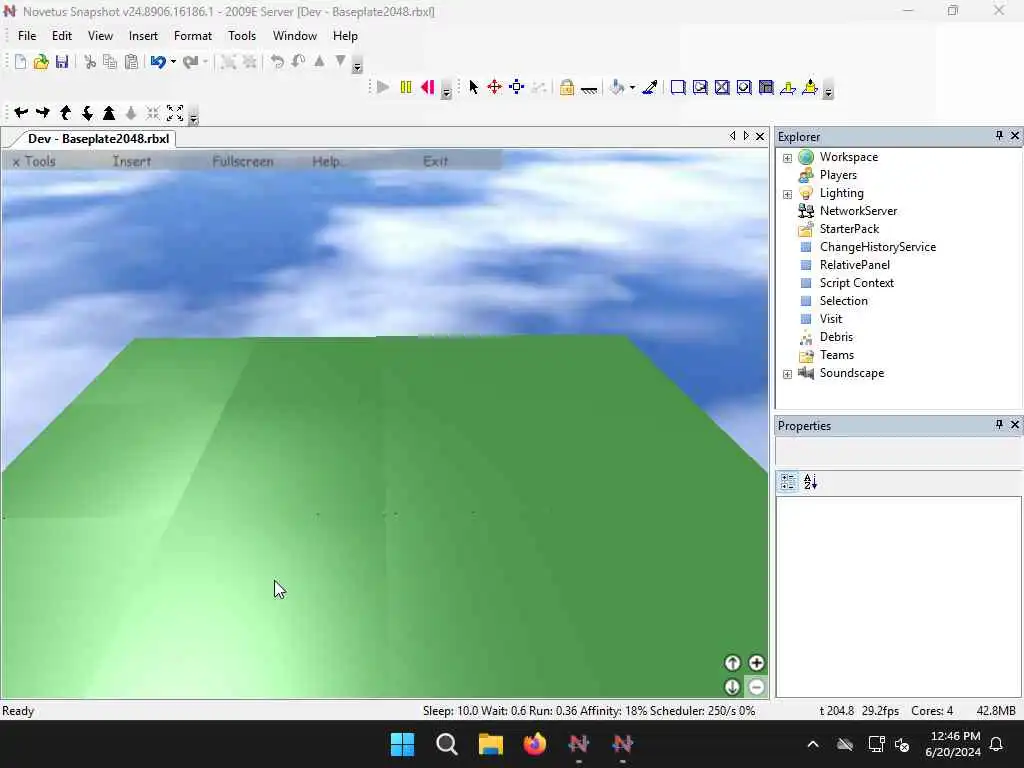Screen dimensions: 1024x768
Task: Expand the Workspace tree node
Action: tap(788, 158)
